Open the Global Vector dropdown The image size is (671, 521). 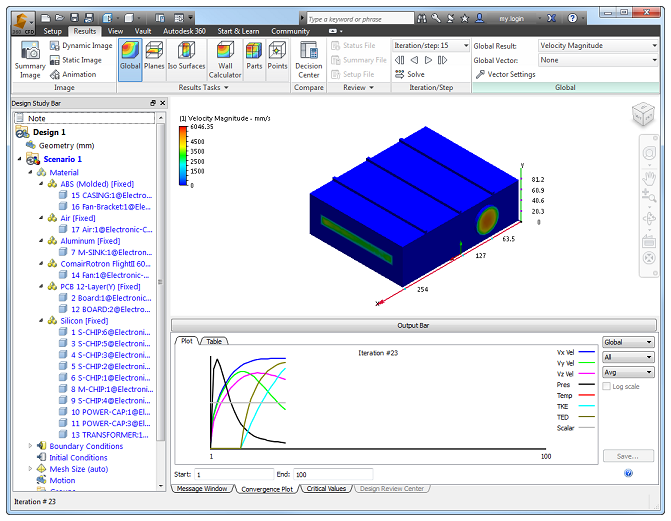tap(598, 60)
